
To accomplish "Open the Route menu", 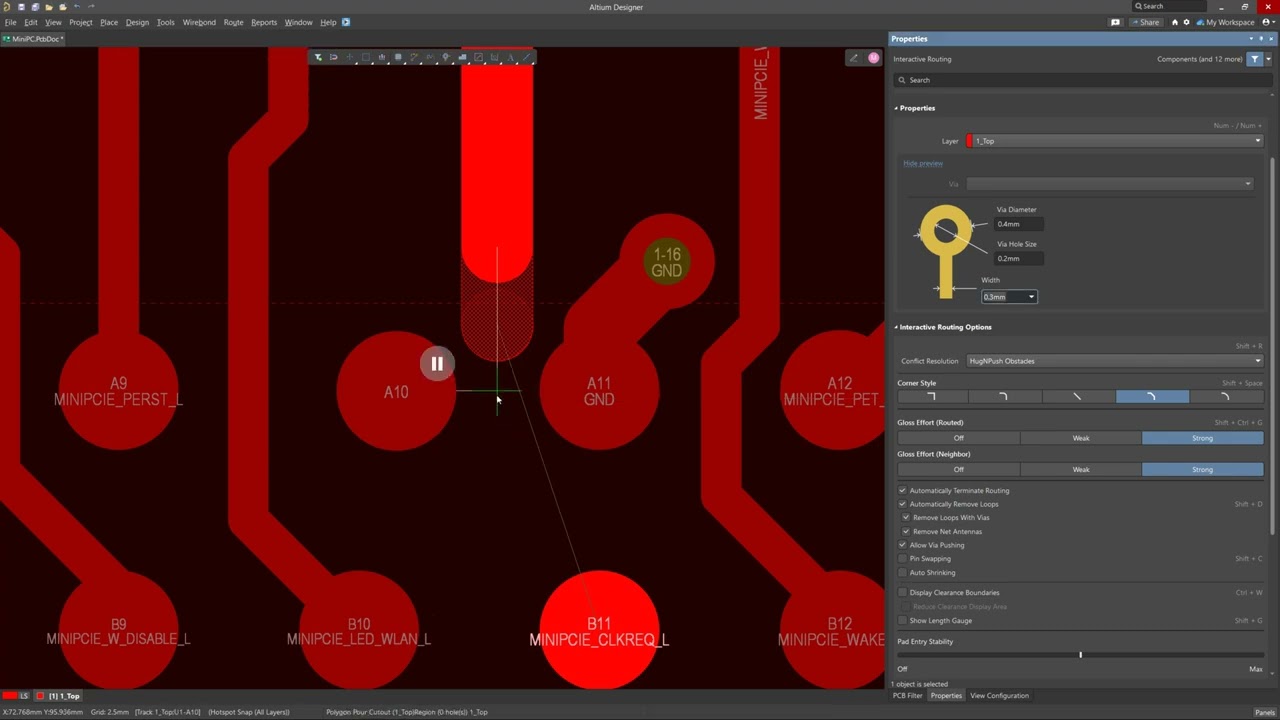I will [x=233, y=22].
